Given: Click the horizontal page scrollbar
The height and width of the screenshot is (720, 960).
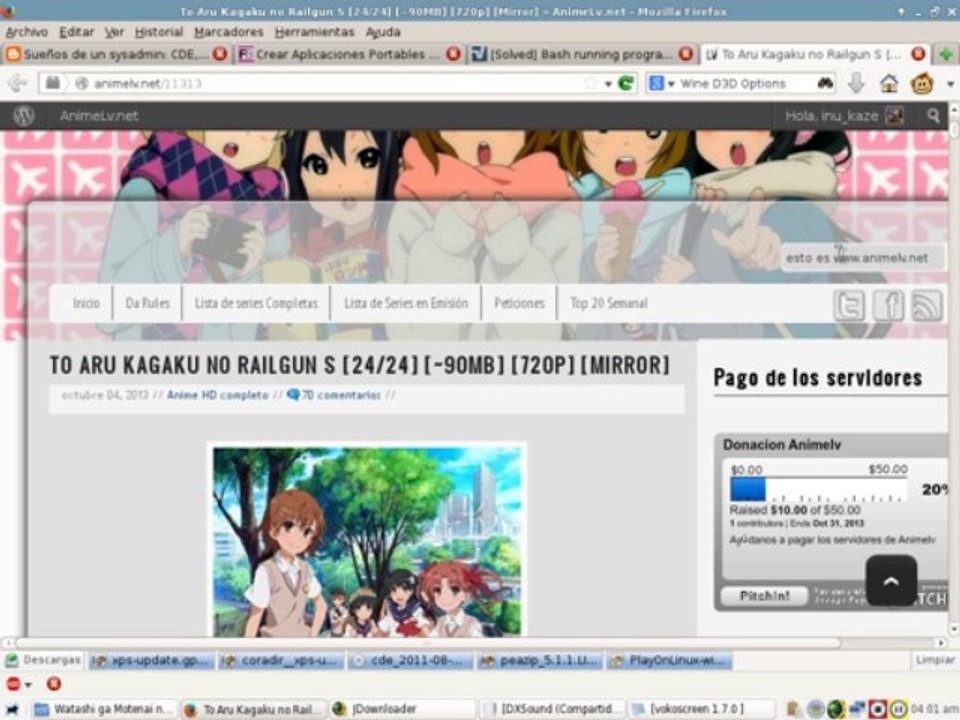Looking at the screenshot, I should pos(429,643).
